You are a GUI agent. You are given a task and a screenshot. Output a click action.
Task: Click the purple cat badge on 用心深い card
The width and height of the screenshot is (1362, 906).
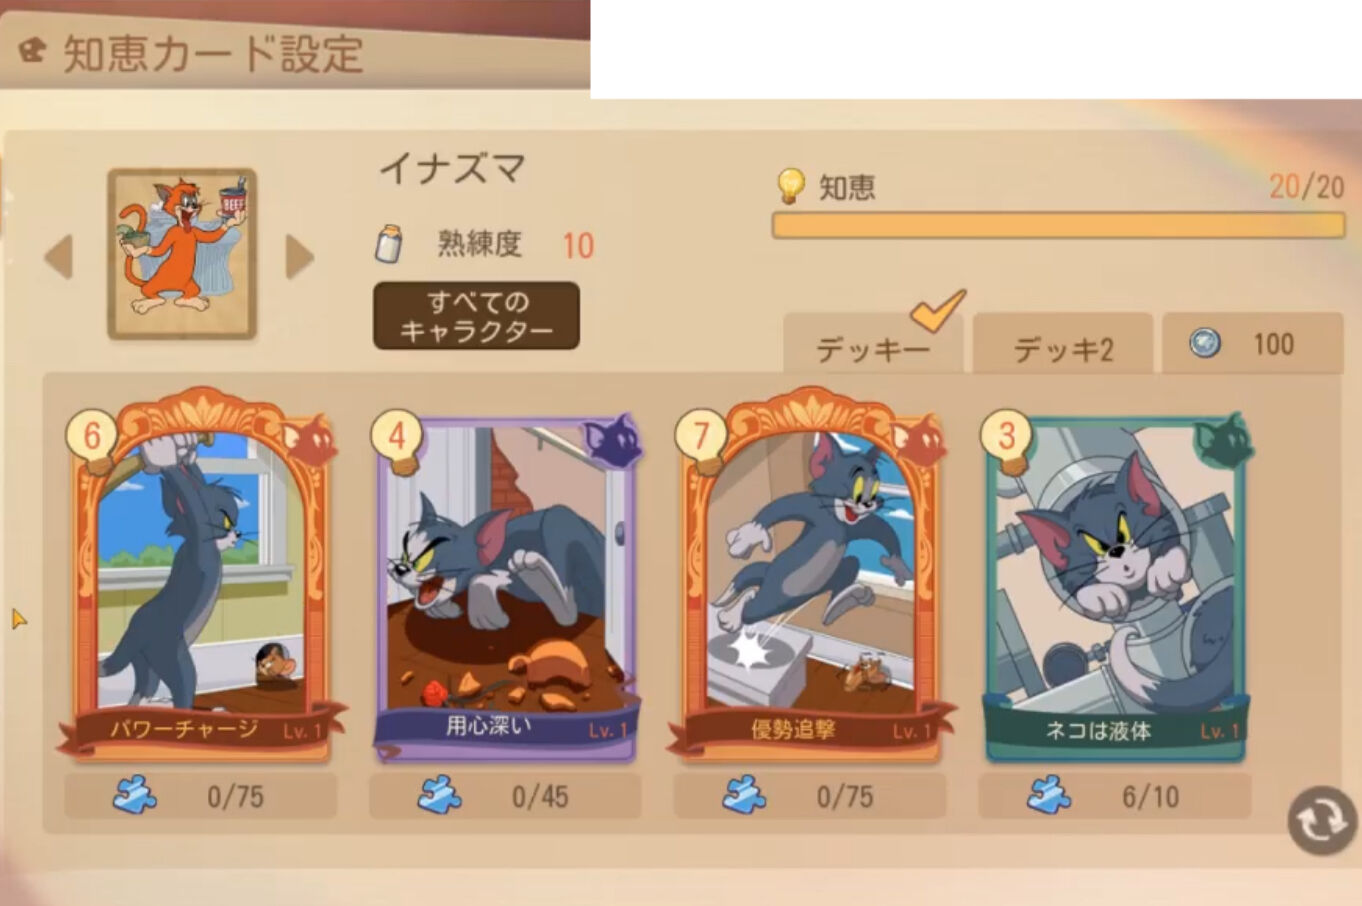(x=612, y=440)
